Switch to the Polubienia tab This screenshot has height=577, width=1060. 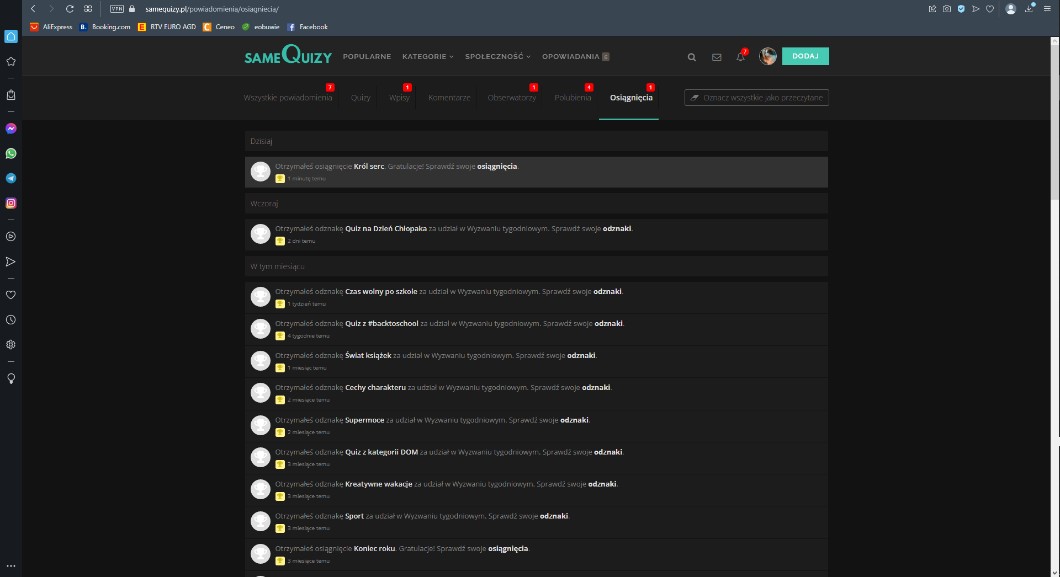pos(572,98)
